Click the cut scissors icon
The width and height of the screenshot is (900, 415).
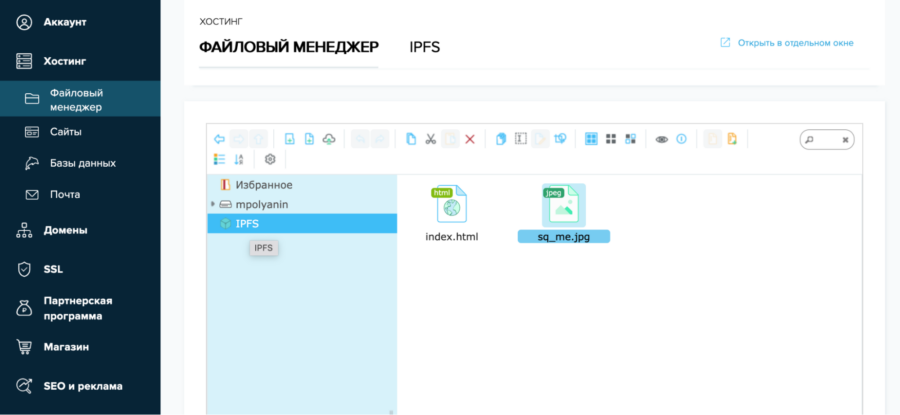pos(430,139)
